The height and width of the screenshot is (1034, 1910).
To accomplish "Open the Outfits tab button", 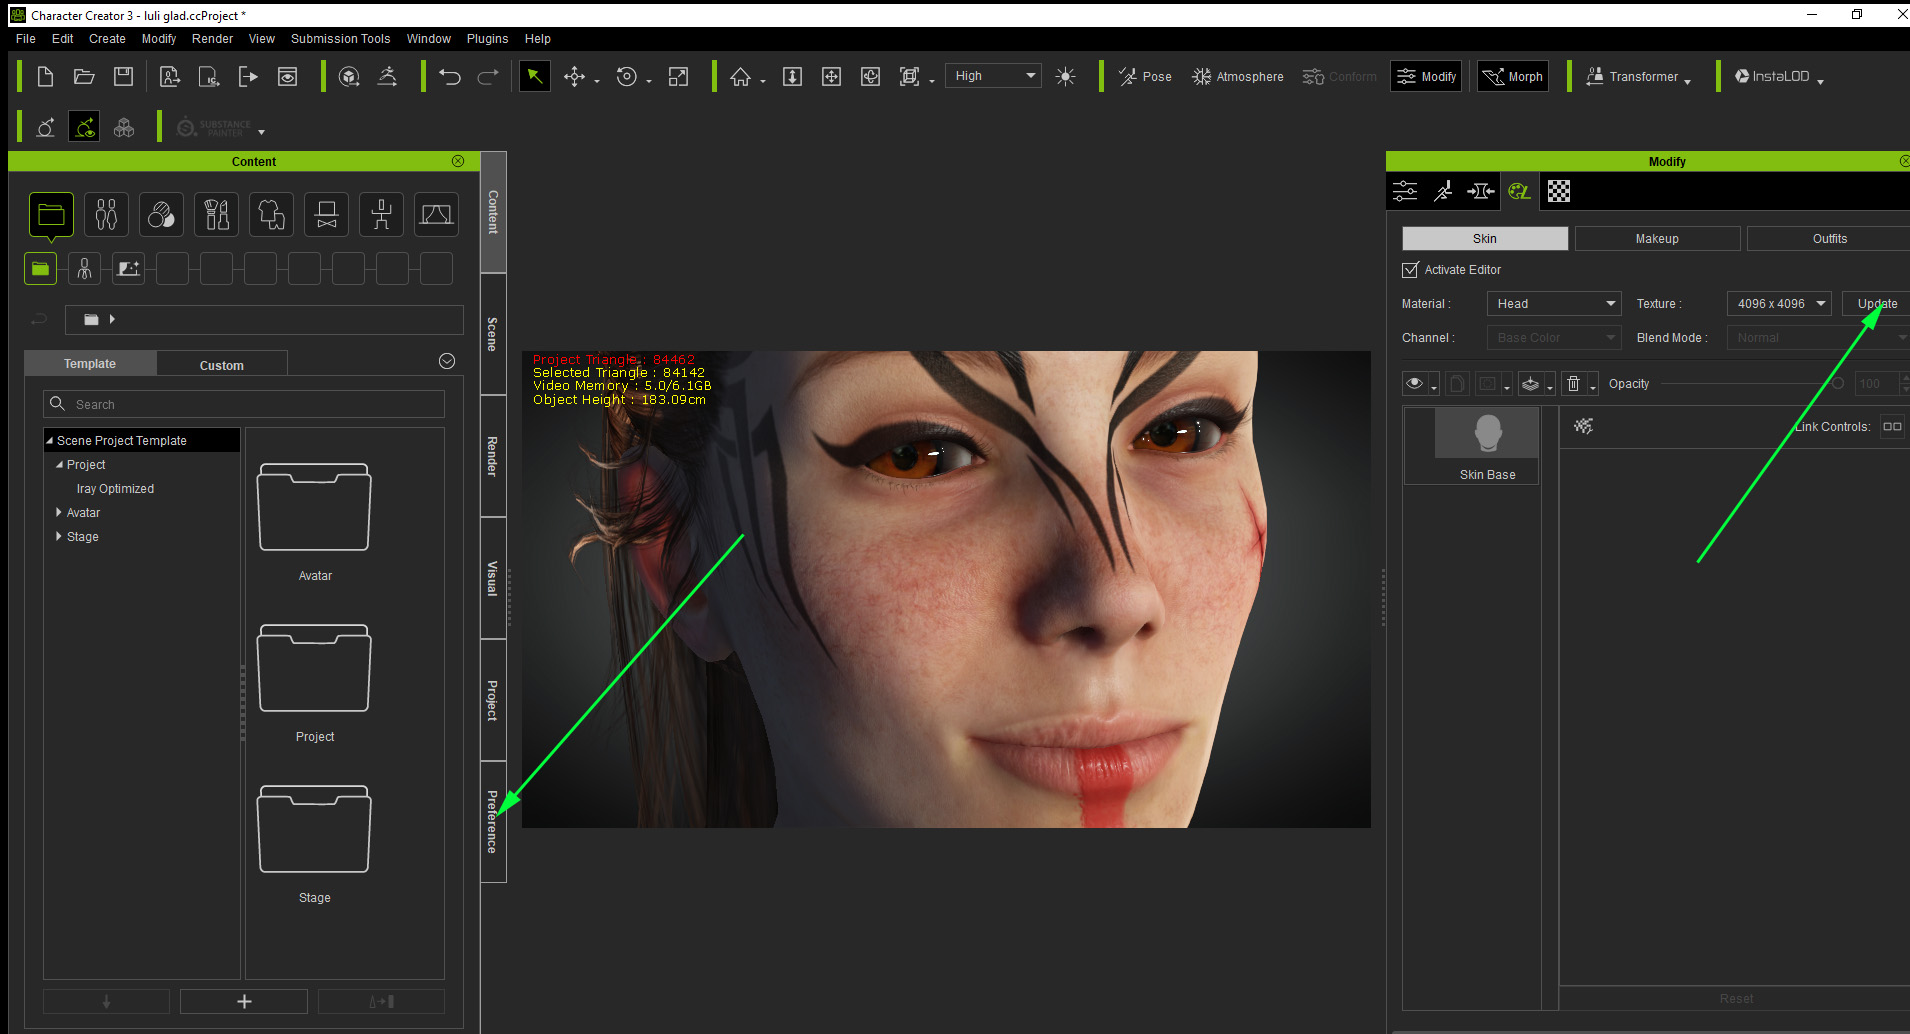I will (x=1829, y=239).
